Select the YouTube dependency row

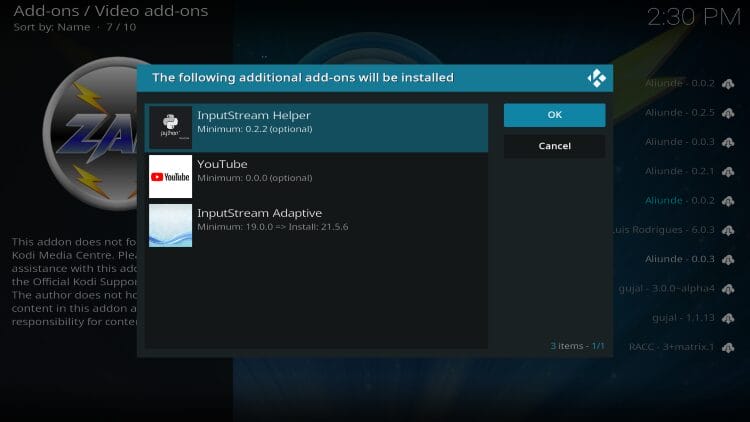pyautogui.click(x=317, y=177)
